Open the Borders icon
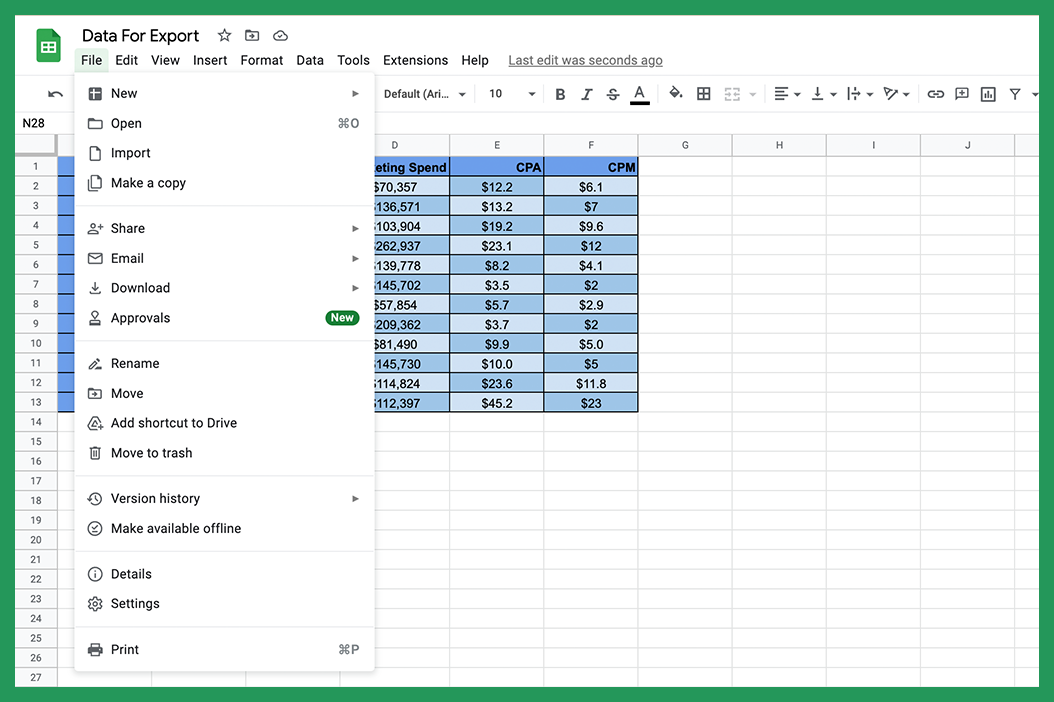 click(703, 93)
